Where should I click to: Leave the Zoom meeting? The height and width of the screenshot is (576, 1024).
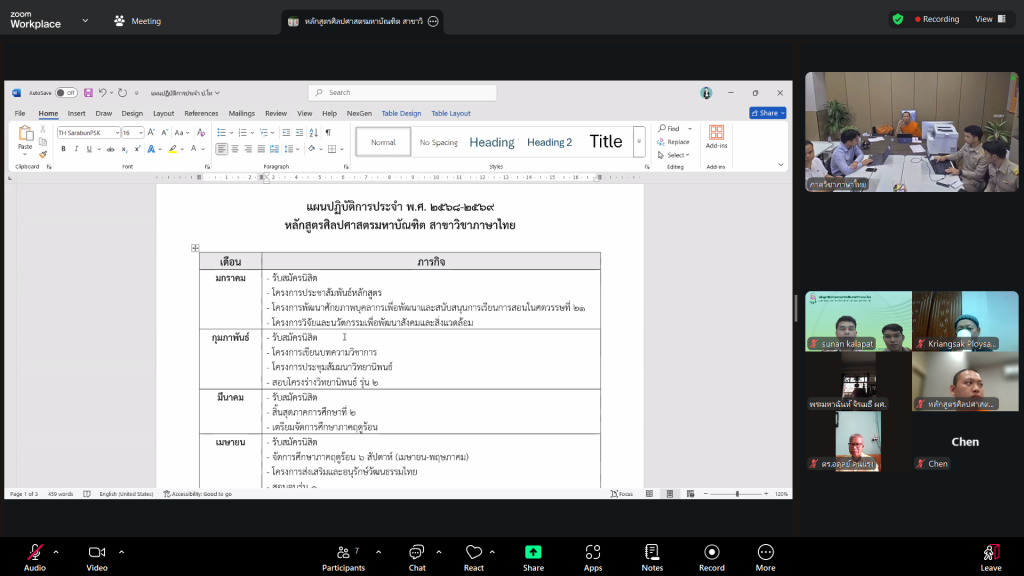pyautogui.click(x=990, y=558)
